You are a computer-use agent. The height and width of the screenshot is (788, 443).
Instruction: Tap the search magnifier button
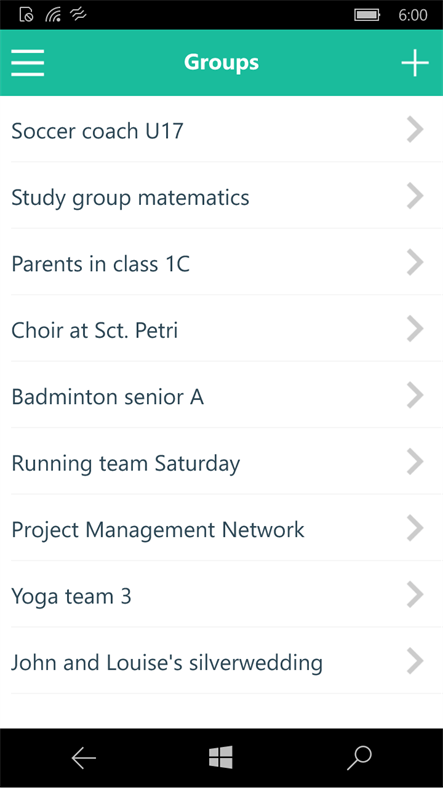(x=359, y=758)
